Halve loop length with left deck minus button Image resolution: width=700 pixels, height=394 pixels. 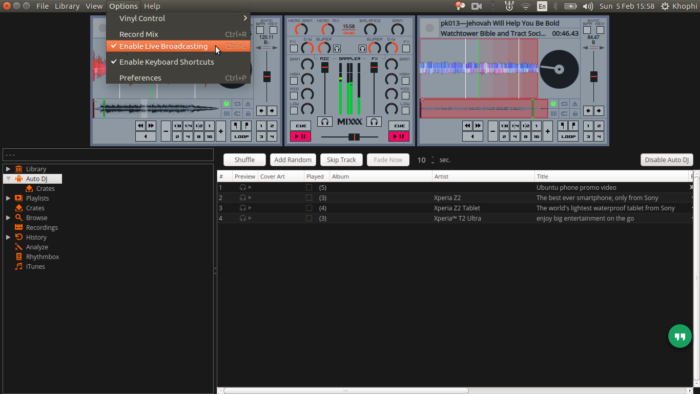pyautogui.click(x=166, y=131)
